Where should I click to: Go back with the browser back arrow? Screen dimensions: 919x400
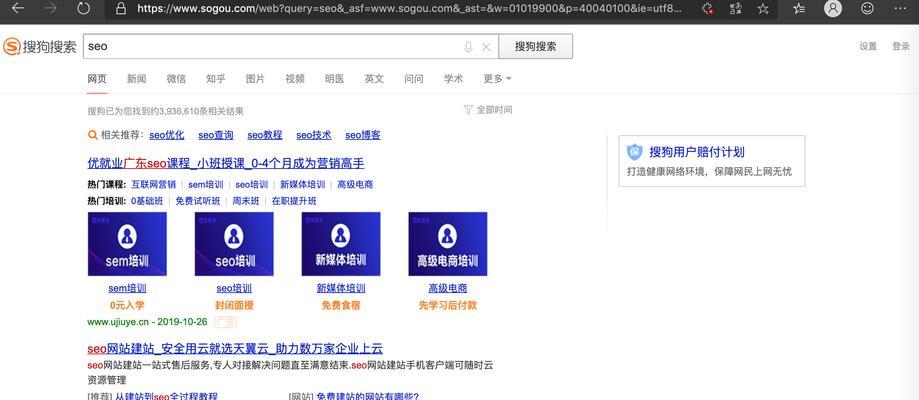[x=18, y=8]
